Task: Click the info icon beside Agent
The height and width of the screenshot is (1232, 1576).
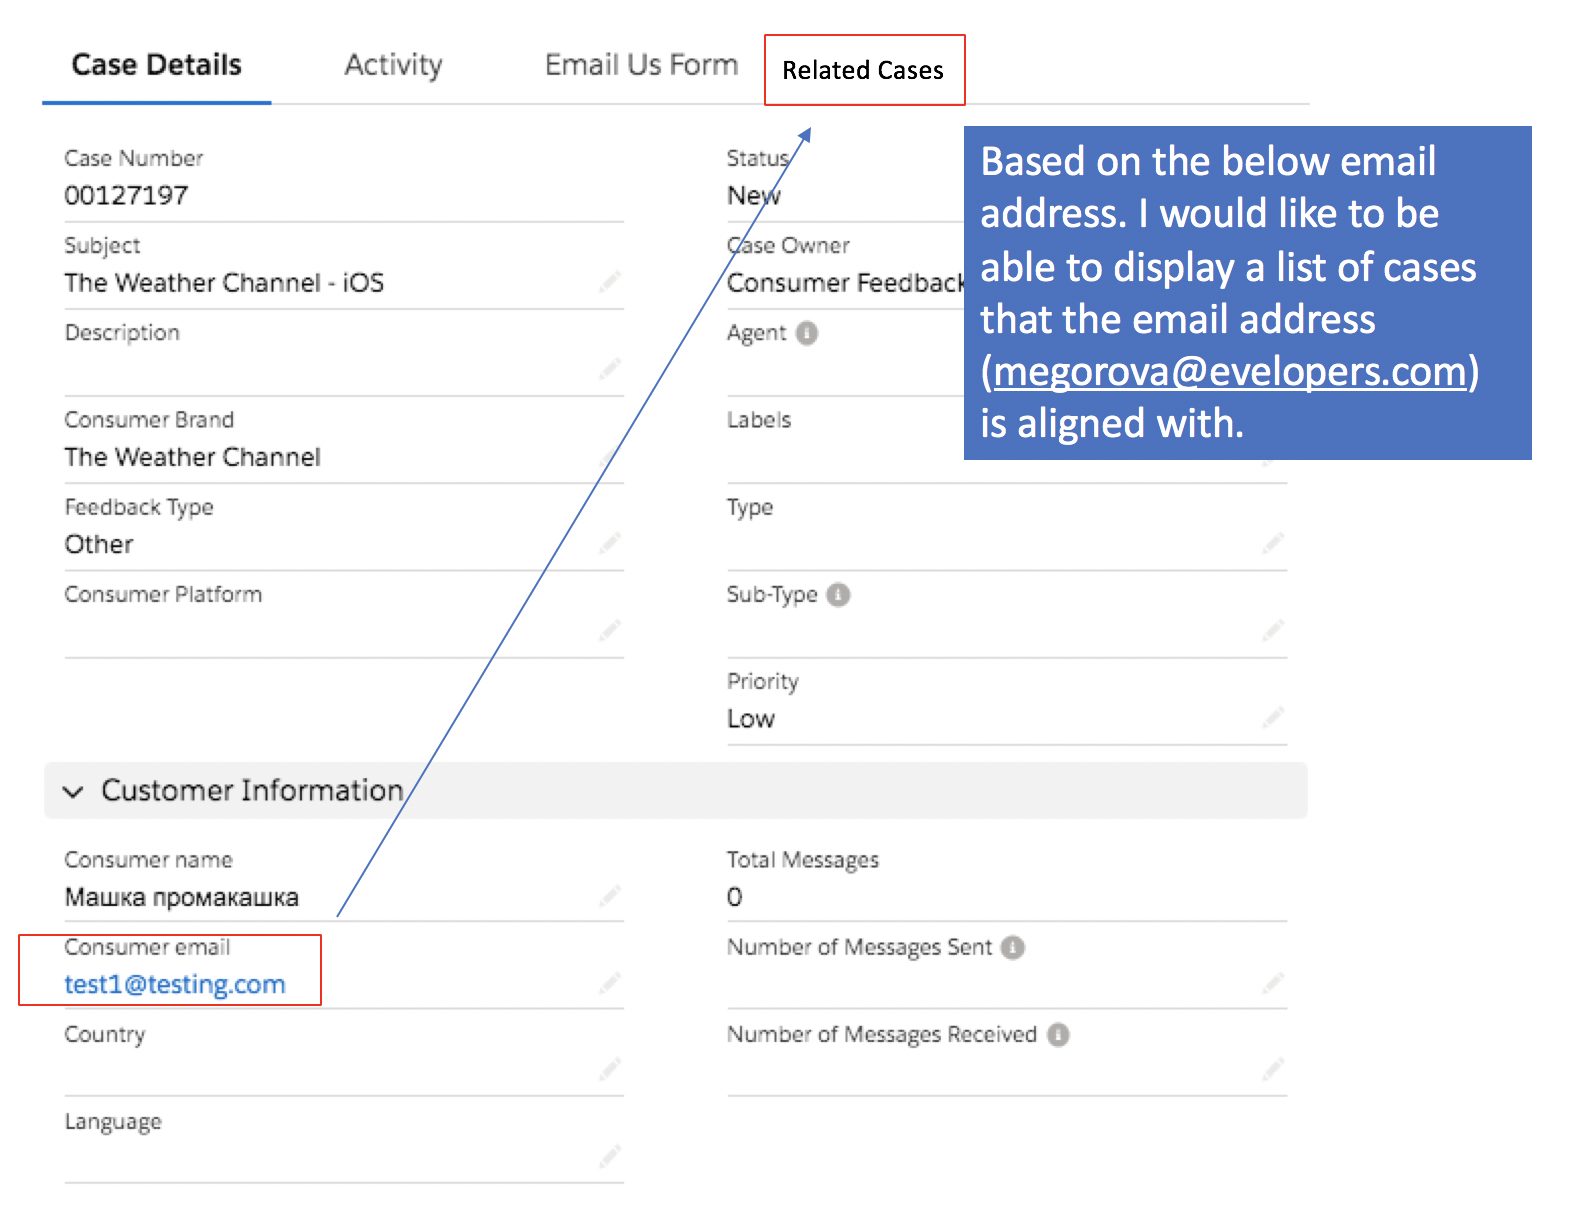Action: coord(807,333)
